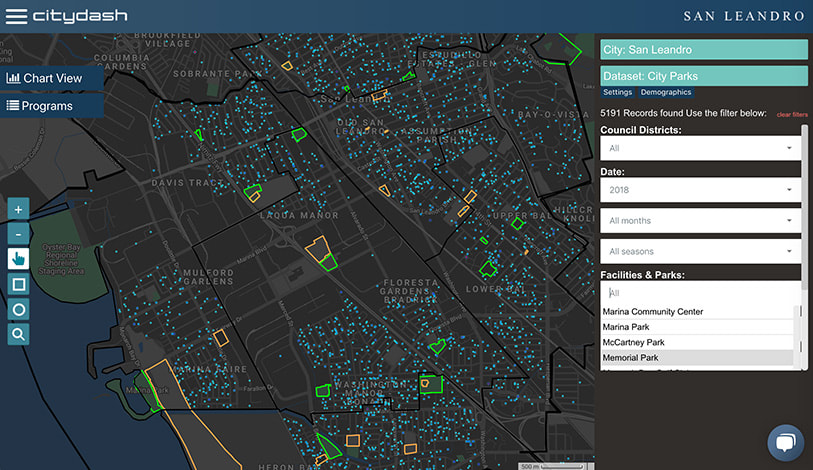Switch to the Settings tab
This screenshot has width=813, height=470.
(x=617, y=92)
